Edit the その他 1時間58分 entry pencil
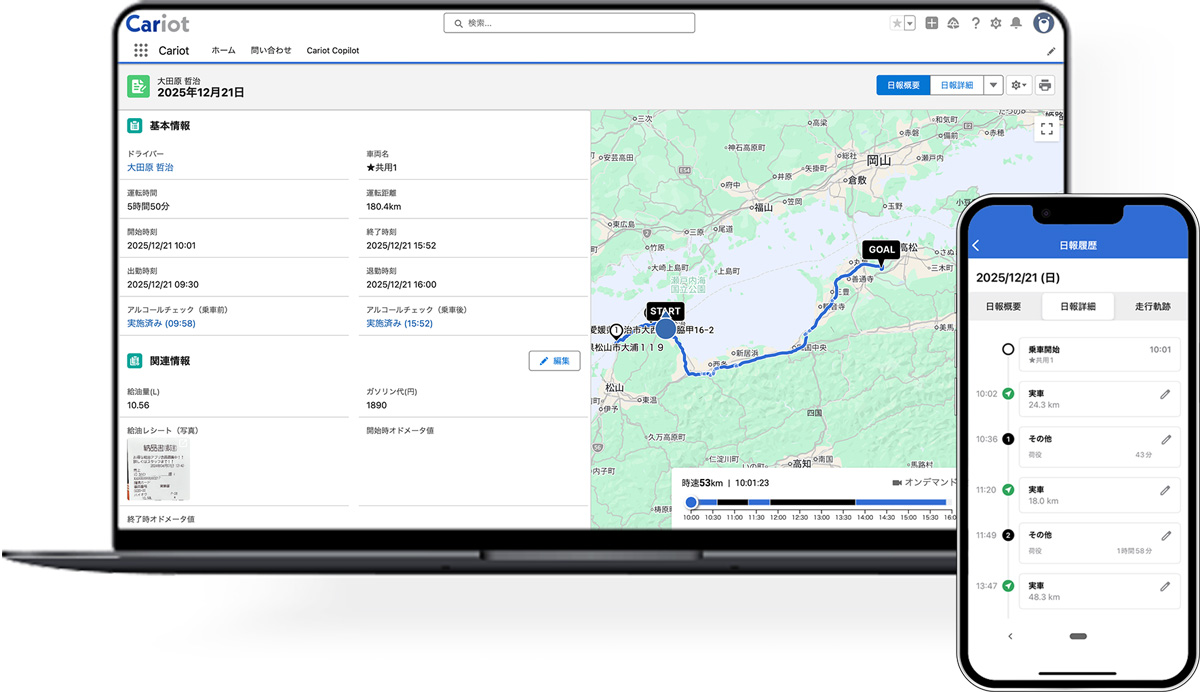The height and width of the screenshot is (692, 1200). point(1165,535)
